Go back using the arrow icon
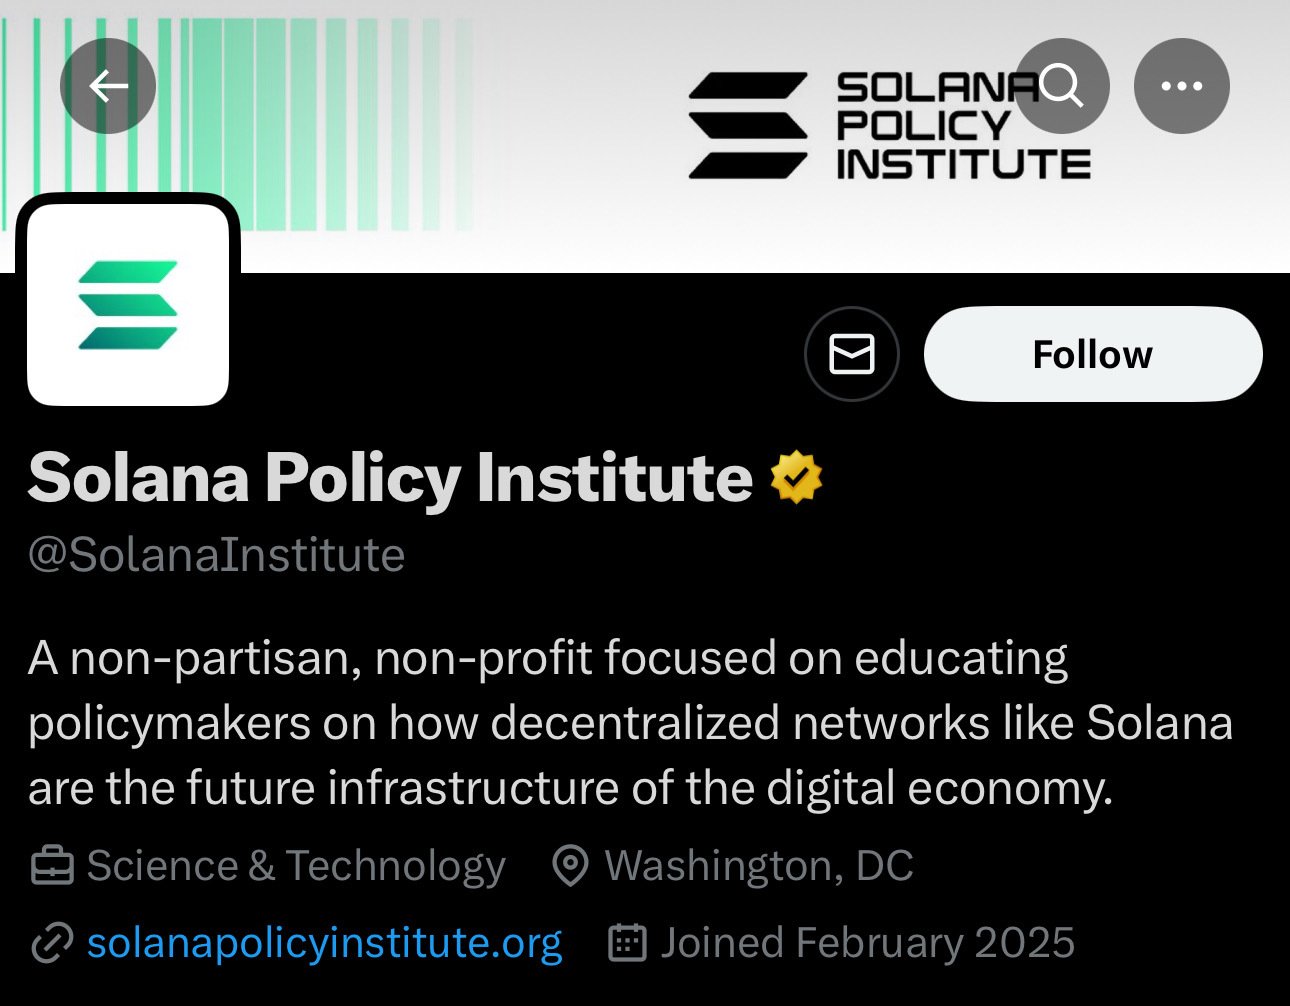The width and height of the screenshot is (1290, 1006). [x=108, y=86]
